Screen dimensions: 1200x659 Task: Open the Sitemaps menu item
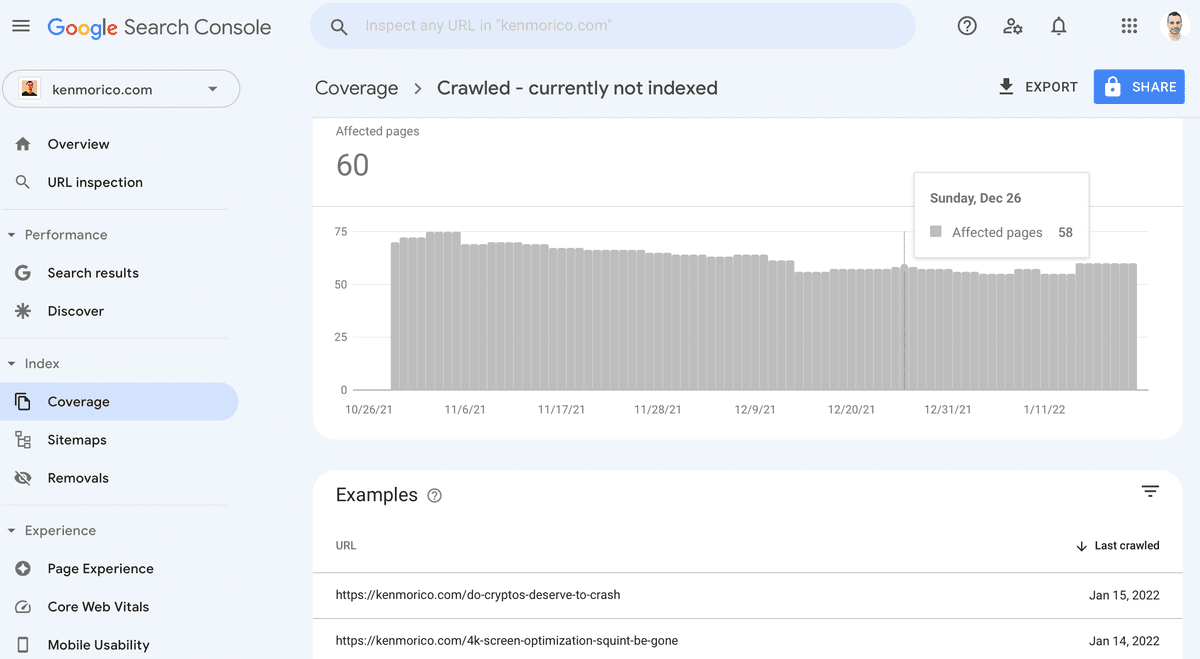[x=77, y=440]
